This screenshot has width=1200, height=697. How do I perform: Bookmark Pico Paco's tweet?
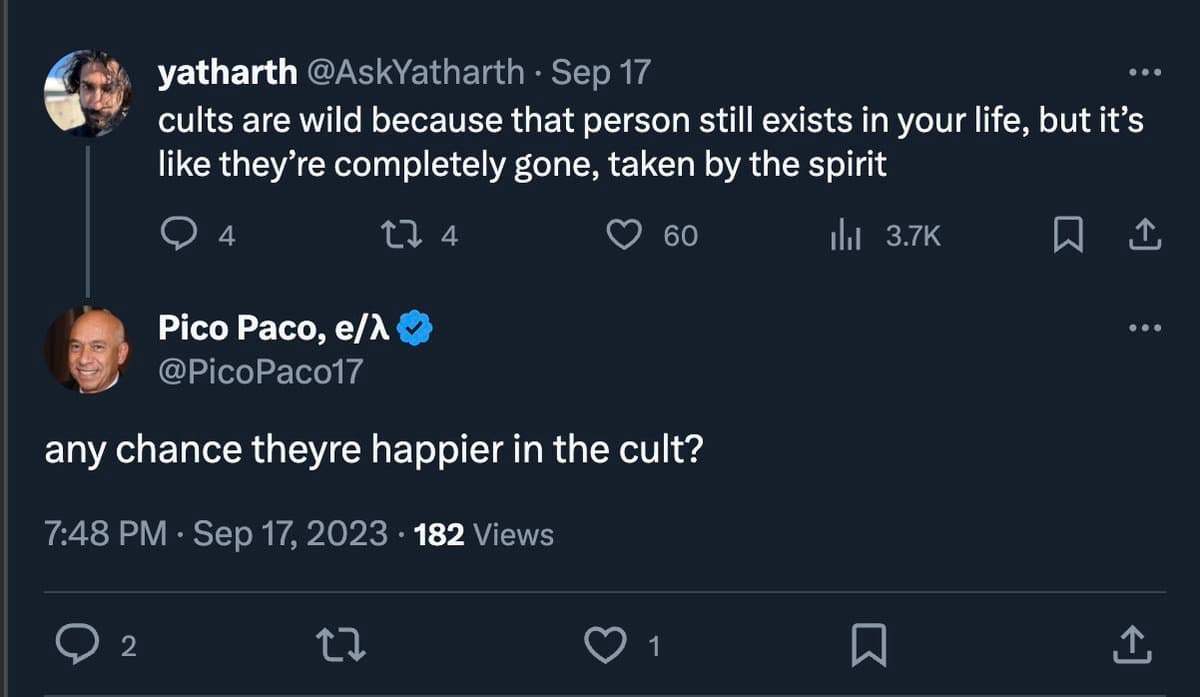coord(867,645)
